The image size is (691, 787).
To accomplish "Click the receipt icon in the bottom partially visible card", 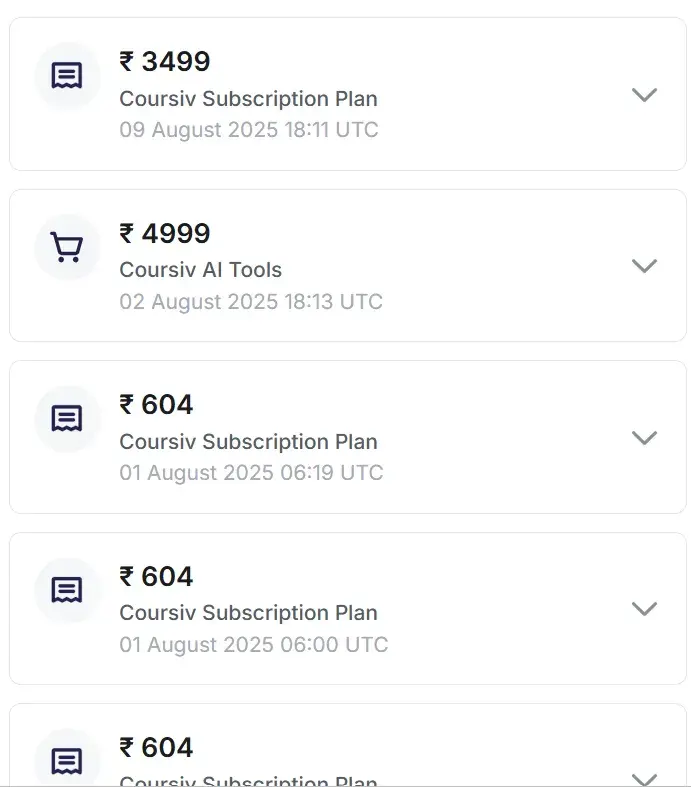I will (67, 762).
